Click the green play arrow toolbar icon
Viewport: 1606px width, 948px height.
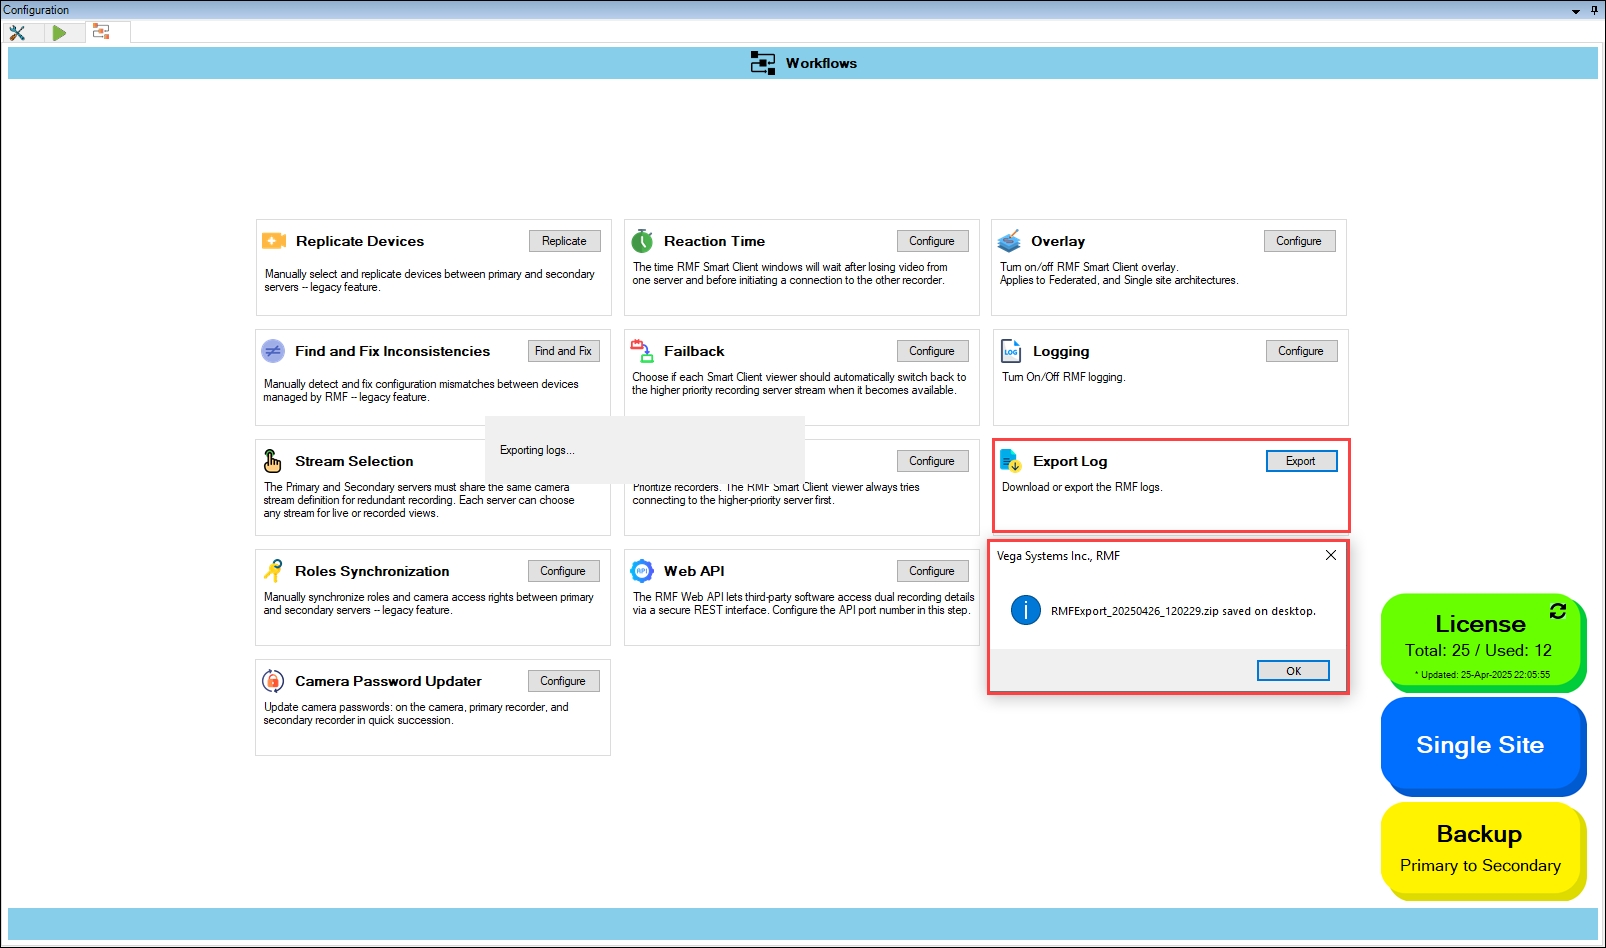coord(59,32)
